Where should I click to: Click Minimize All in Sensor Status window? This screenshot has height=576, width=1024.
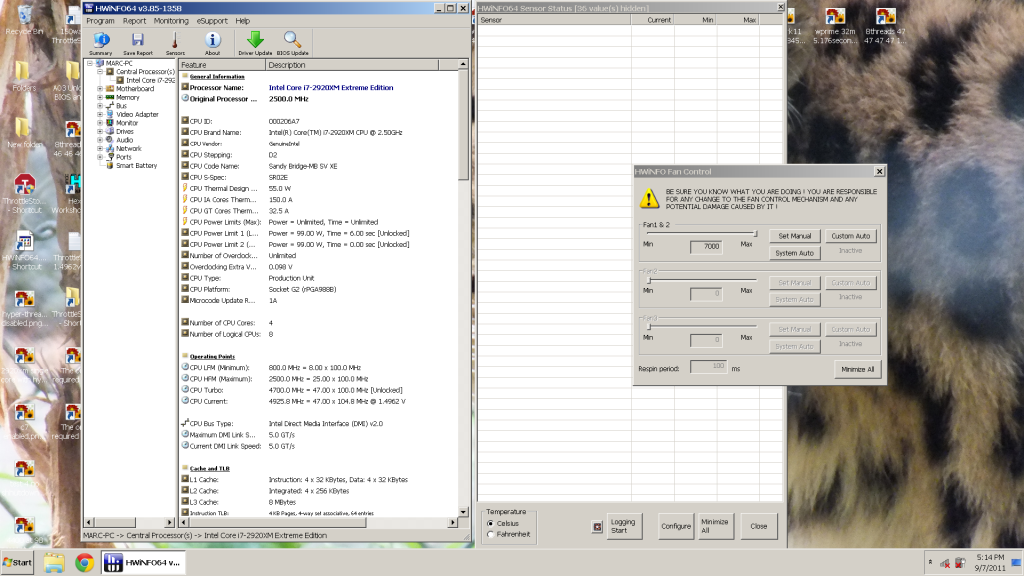[x=714, y=526]
